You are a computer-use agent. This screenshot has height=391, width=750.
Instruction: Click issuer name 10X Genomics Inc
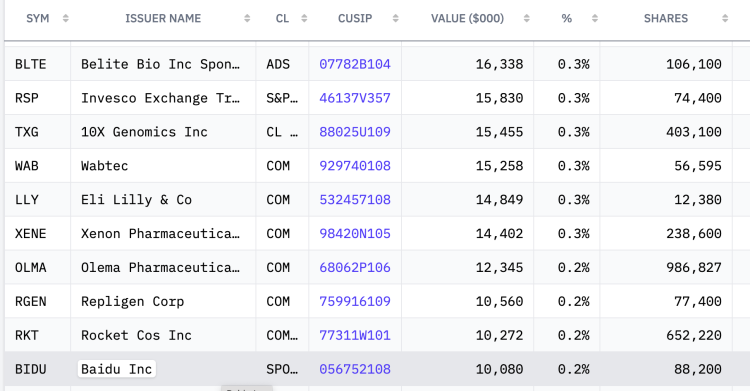(x=144, y=132)
